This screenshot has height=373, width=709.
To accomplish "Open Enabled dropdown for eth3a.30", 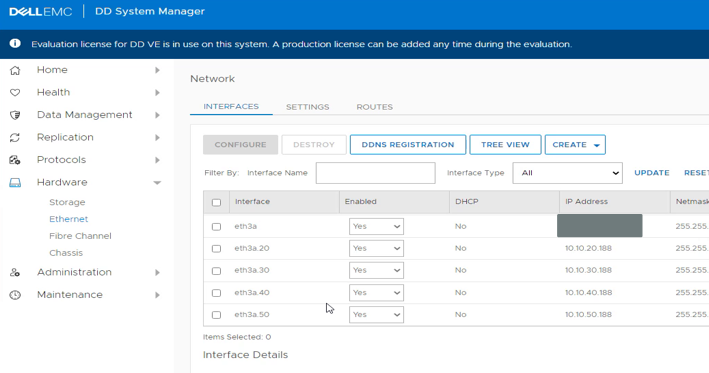I will coord(376,270).
